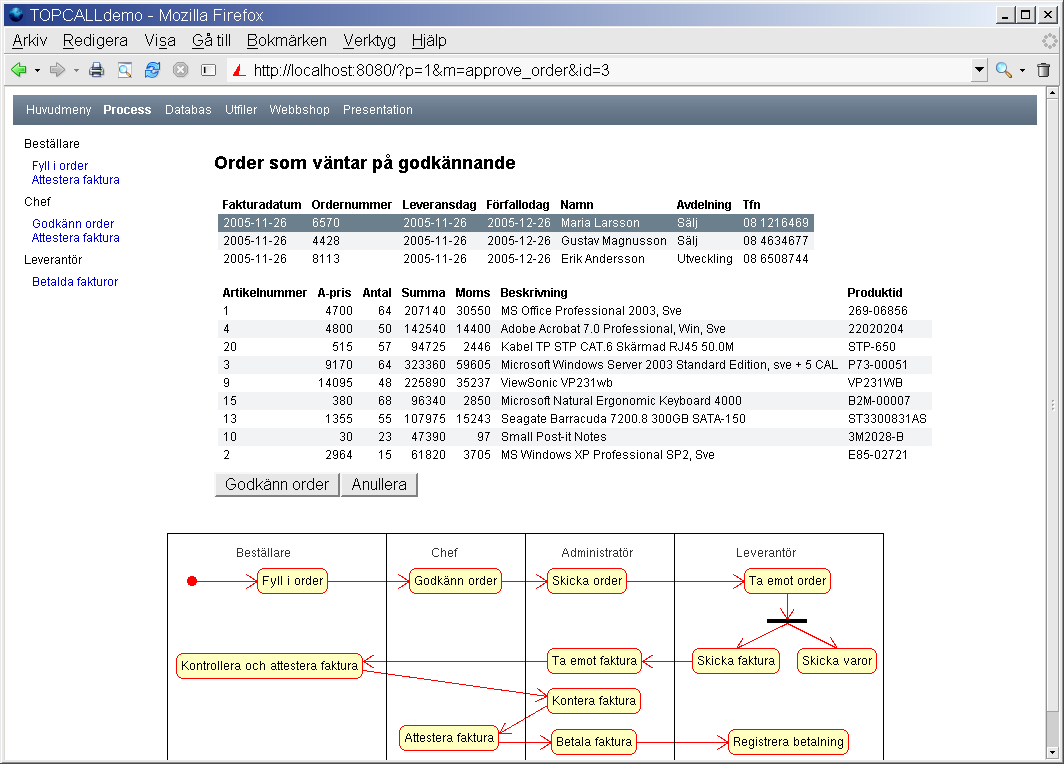The height and width of the screenshot is (764, 1064).
Task: Click the grey Forward arrow button
Action: coord(57,70)
